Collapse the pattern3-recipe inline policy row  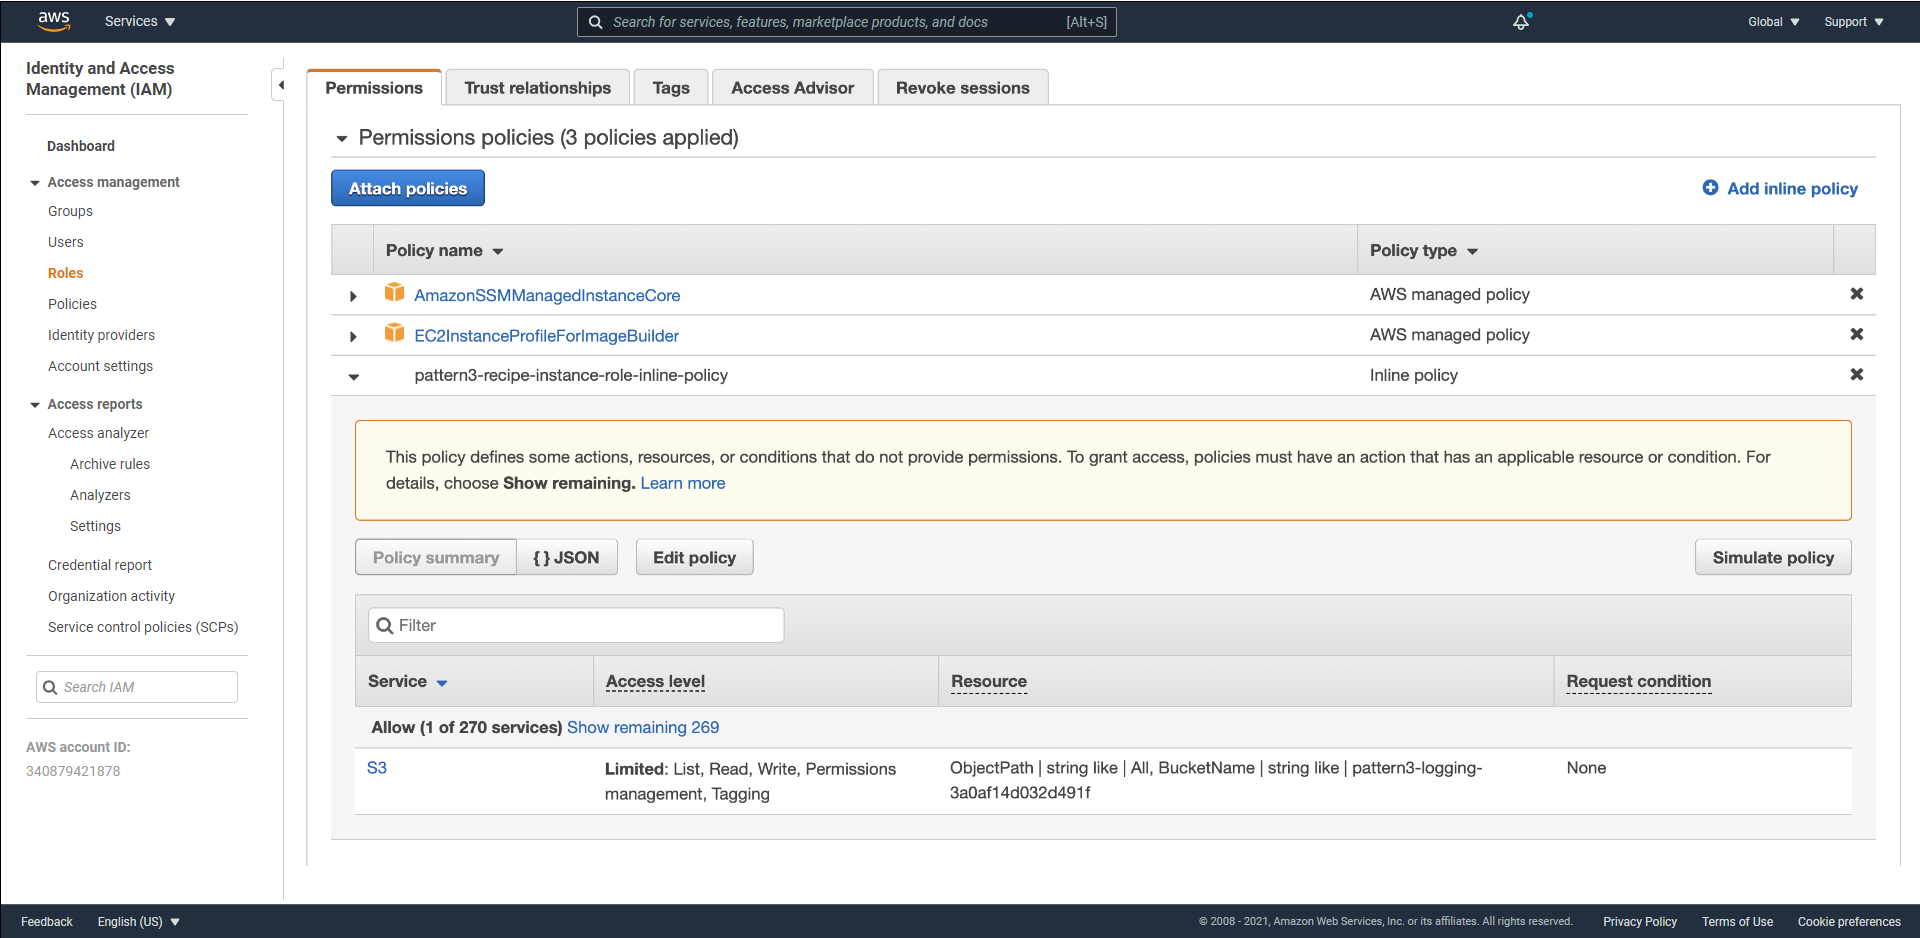click(353, 377)
